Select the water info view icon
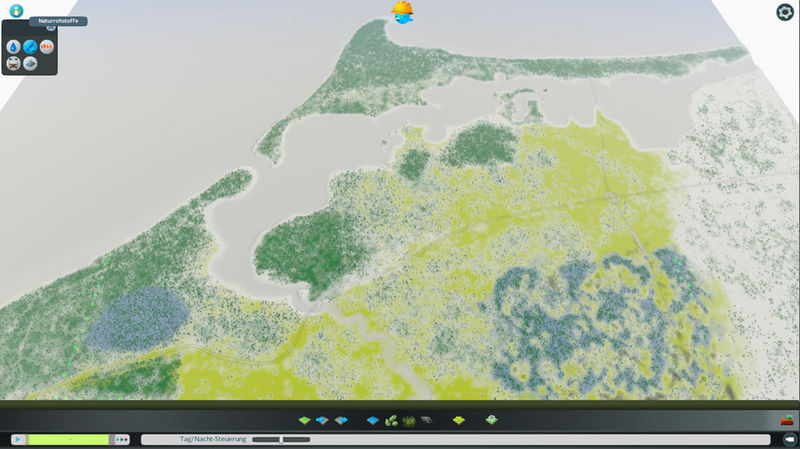 14,46
